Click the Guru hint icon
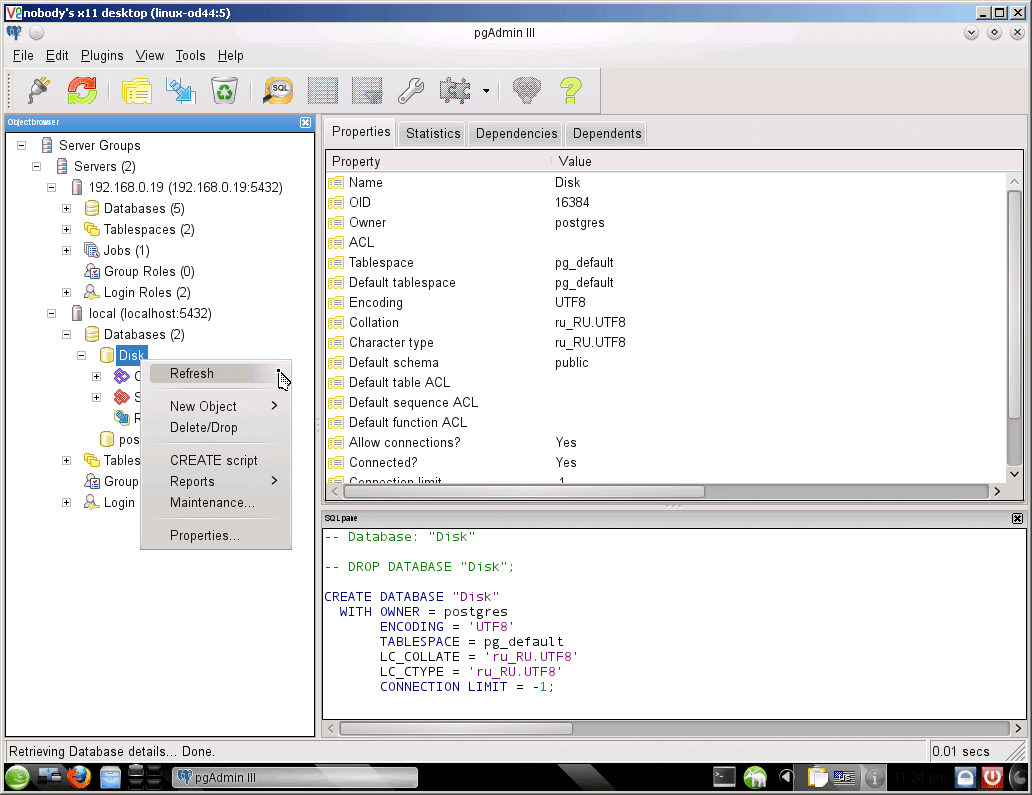1032x795 pixels. (x=527, y=91)
